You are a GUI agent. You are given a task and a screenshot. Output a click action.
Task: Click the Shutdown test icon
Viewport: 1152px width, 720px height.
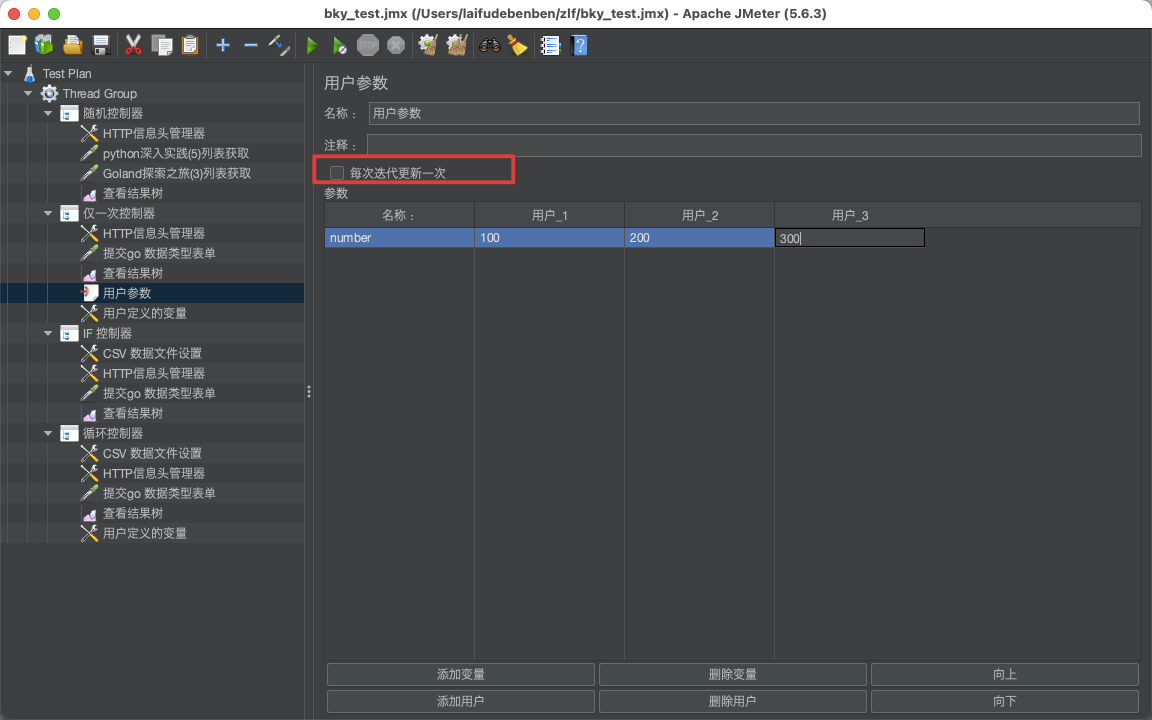point(396,46)
